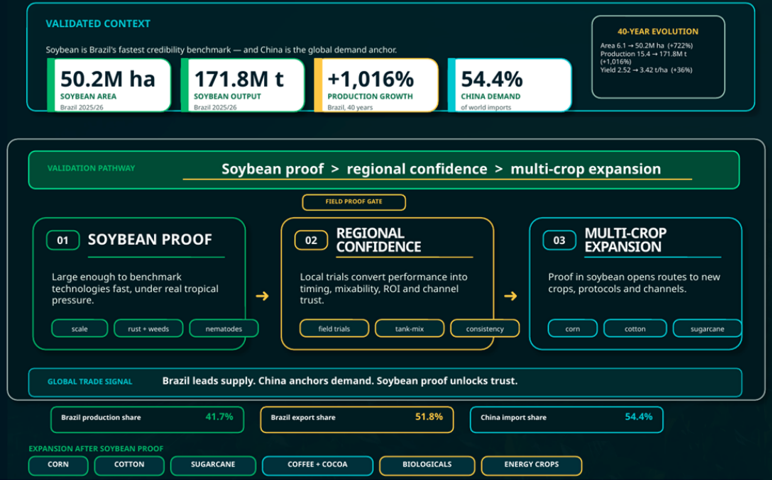Select the CORN expansion pill
The image size is (772, 480).
[58, 465]
